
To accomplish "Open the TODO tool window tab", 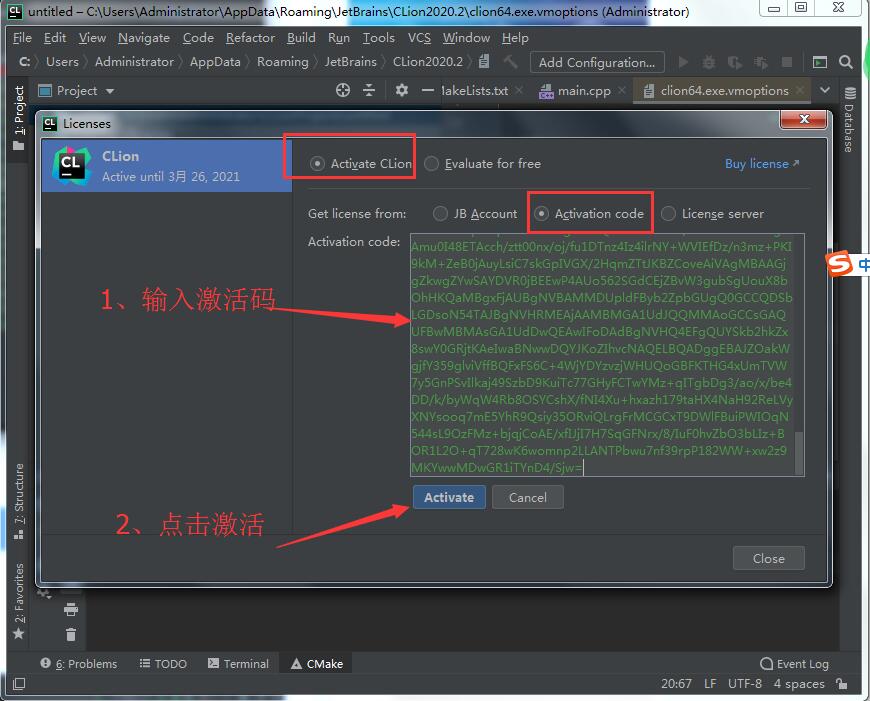I will point(163,663).
